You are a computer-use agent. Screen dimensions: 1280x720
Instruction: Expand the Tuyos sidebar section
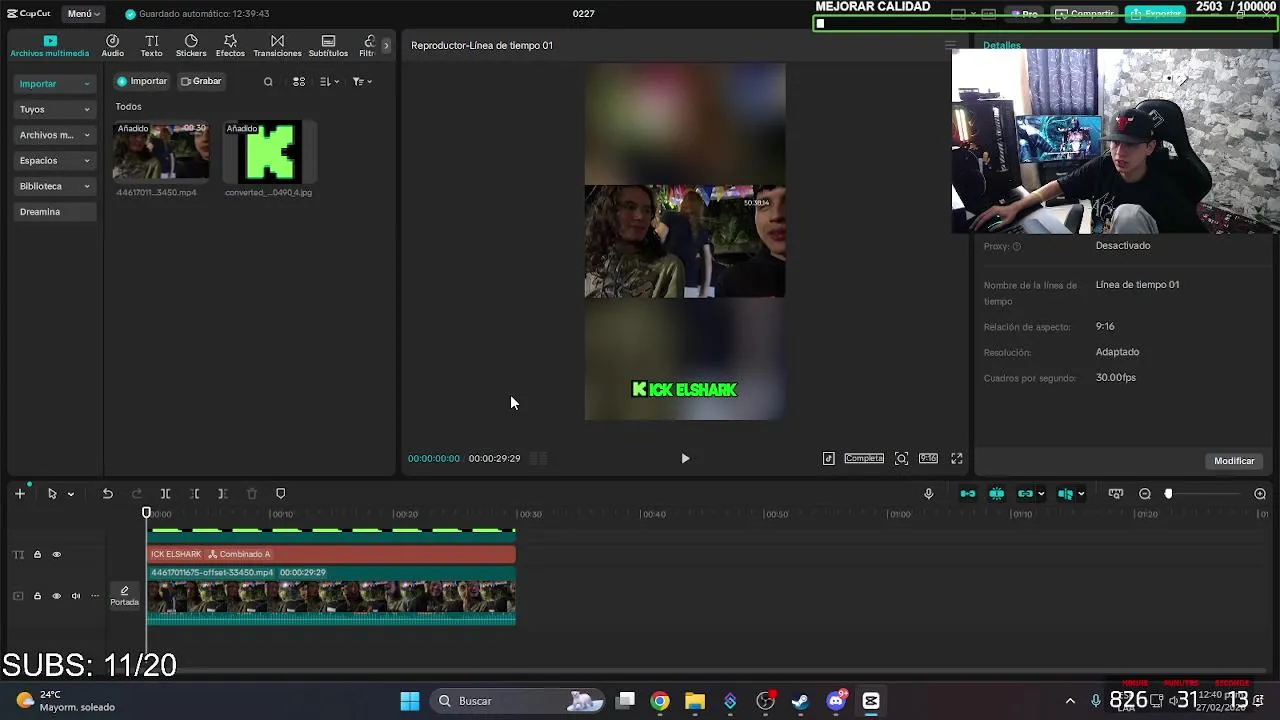tap(55, 109)
